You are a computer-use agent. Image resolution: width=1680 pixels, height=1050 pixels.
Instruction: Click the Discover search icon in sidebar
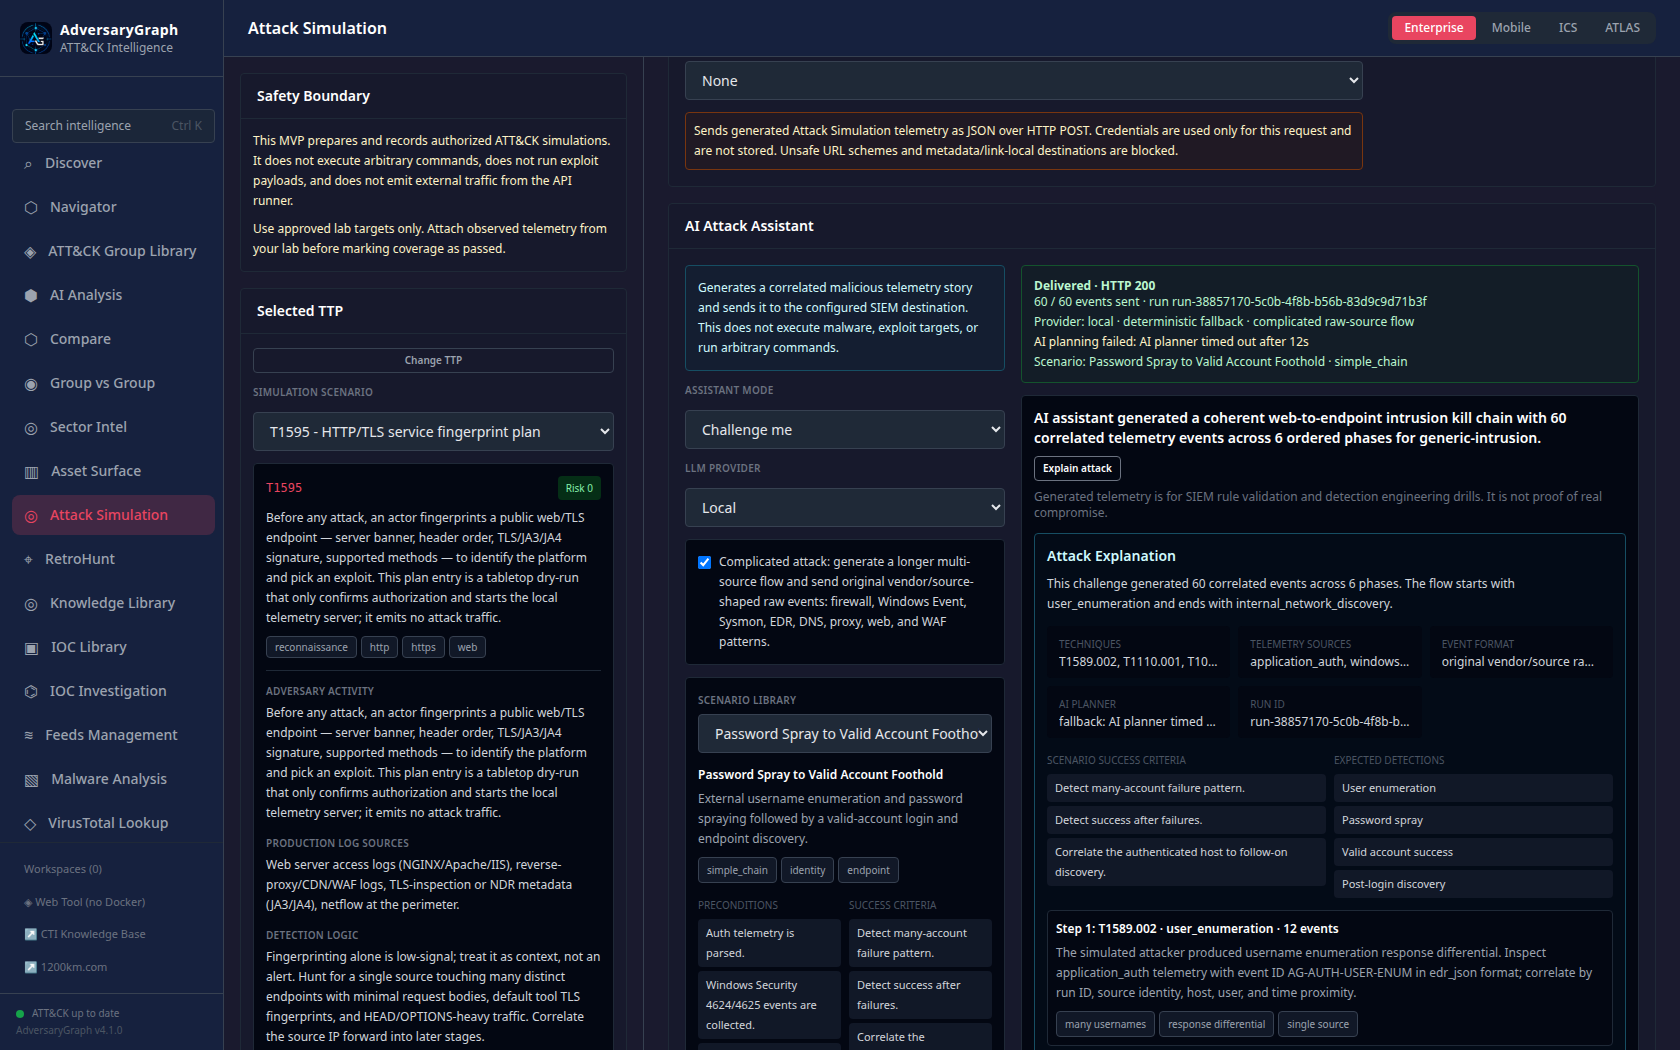(28, 164)
